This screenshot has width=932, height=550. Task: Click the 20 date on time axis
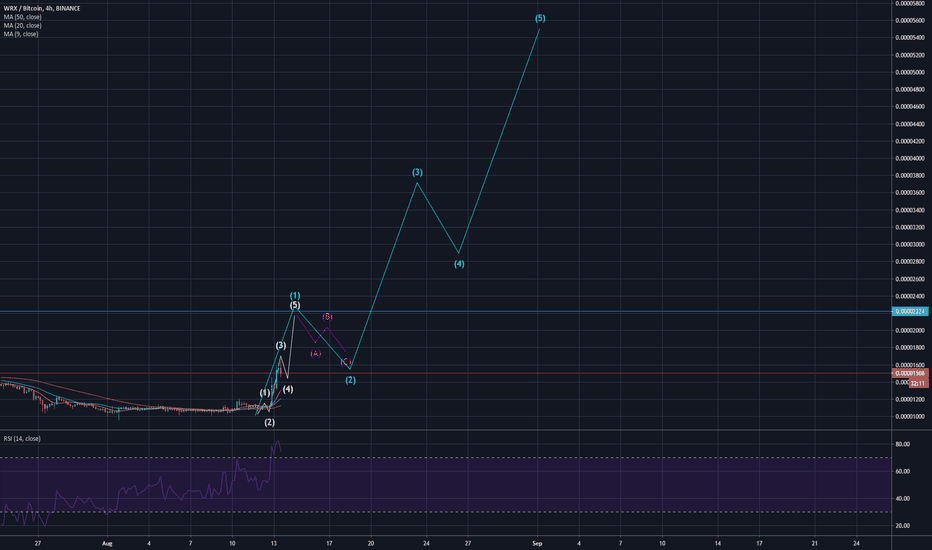click(x=371, y=543)
